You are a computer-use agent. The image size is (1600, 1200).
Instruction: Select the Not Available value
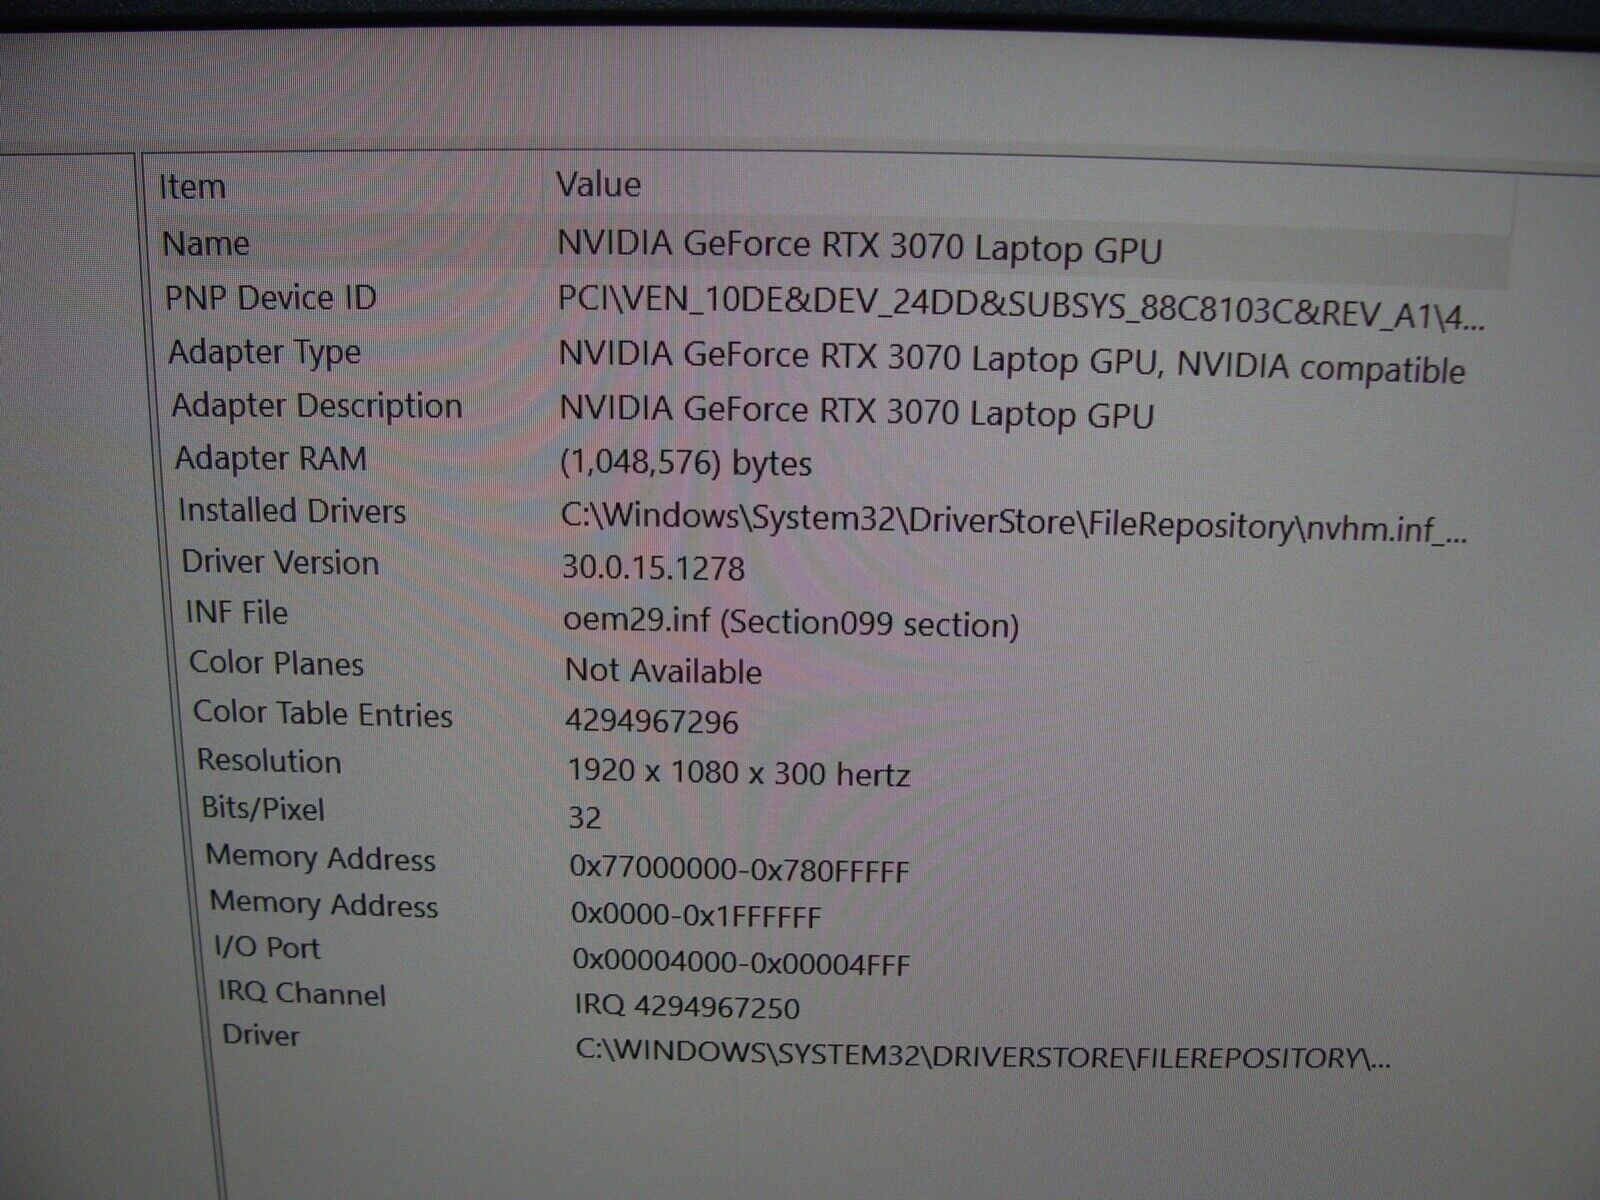pos(663,671)
